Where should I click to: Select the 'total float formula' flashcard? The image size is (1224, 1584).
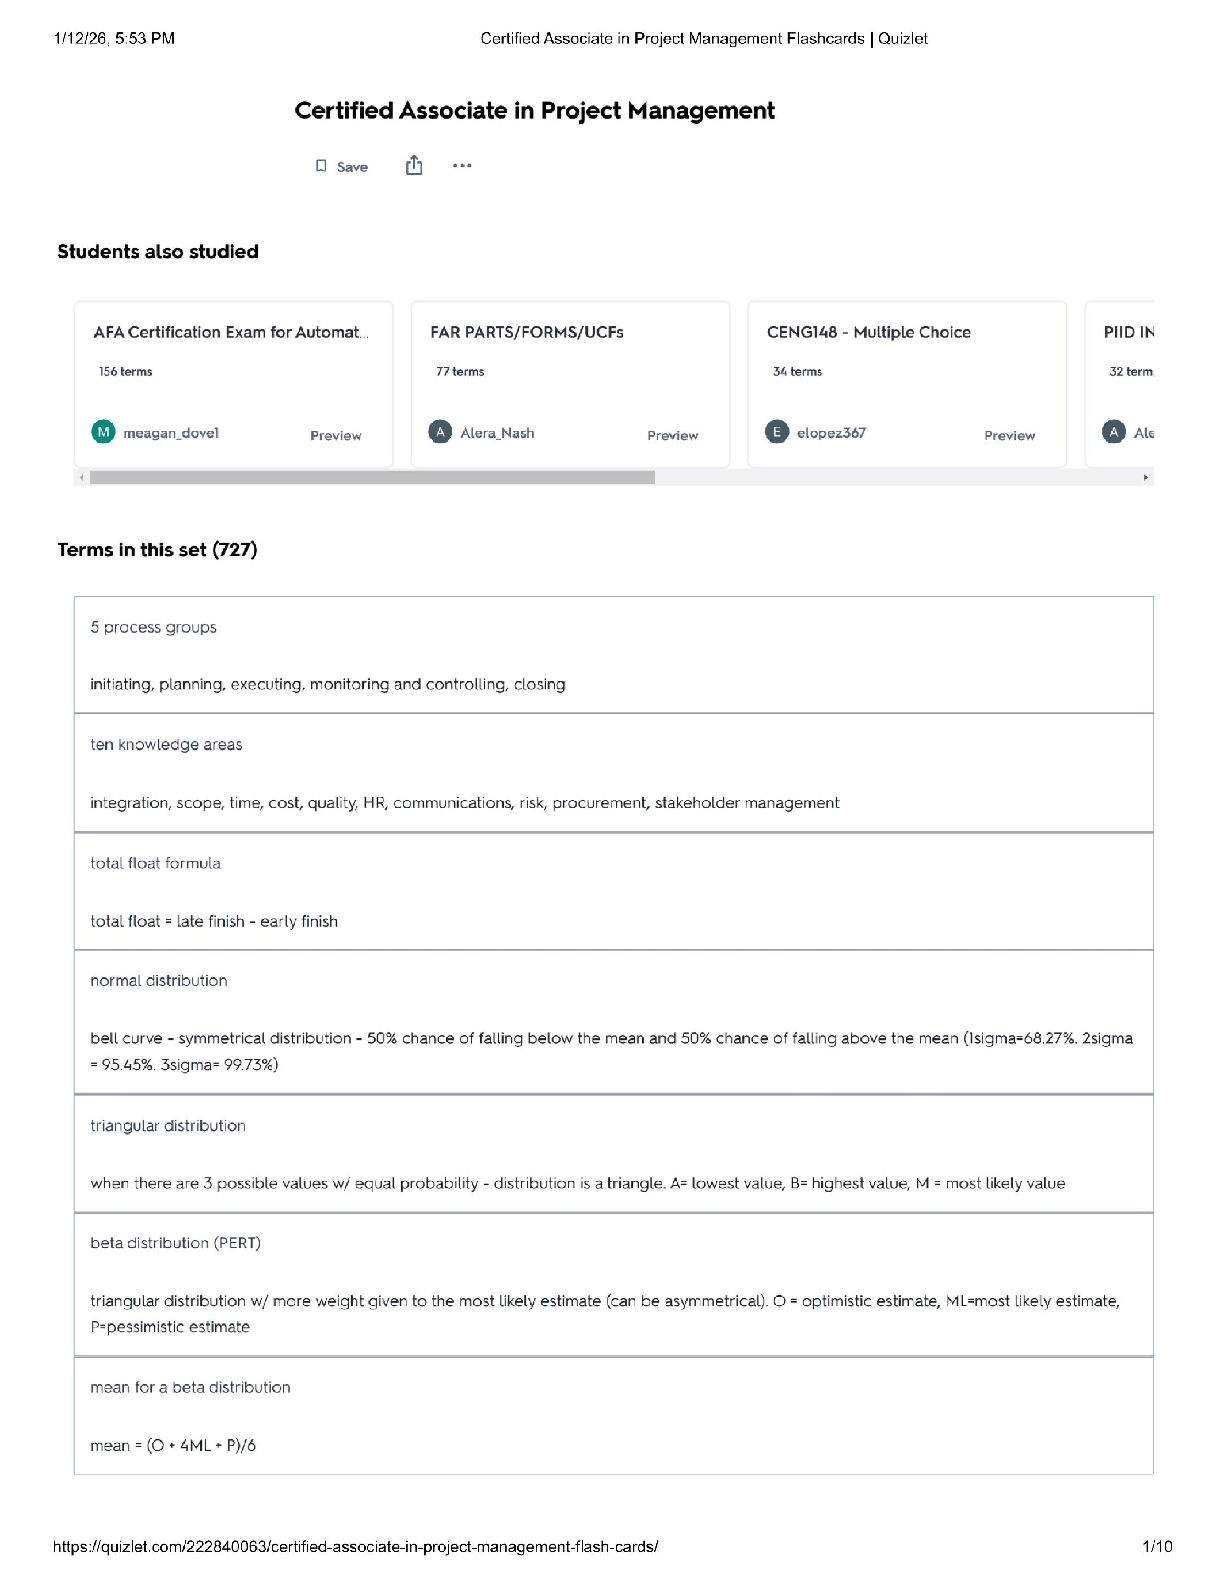click(x=155, y=863)
